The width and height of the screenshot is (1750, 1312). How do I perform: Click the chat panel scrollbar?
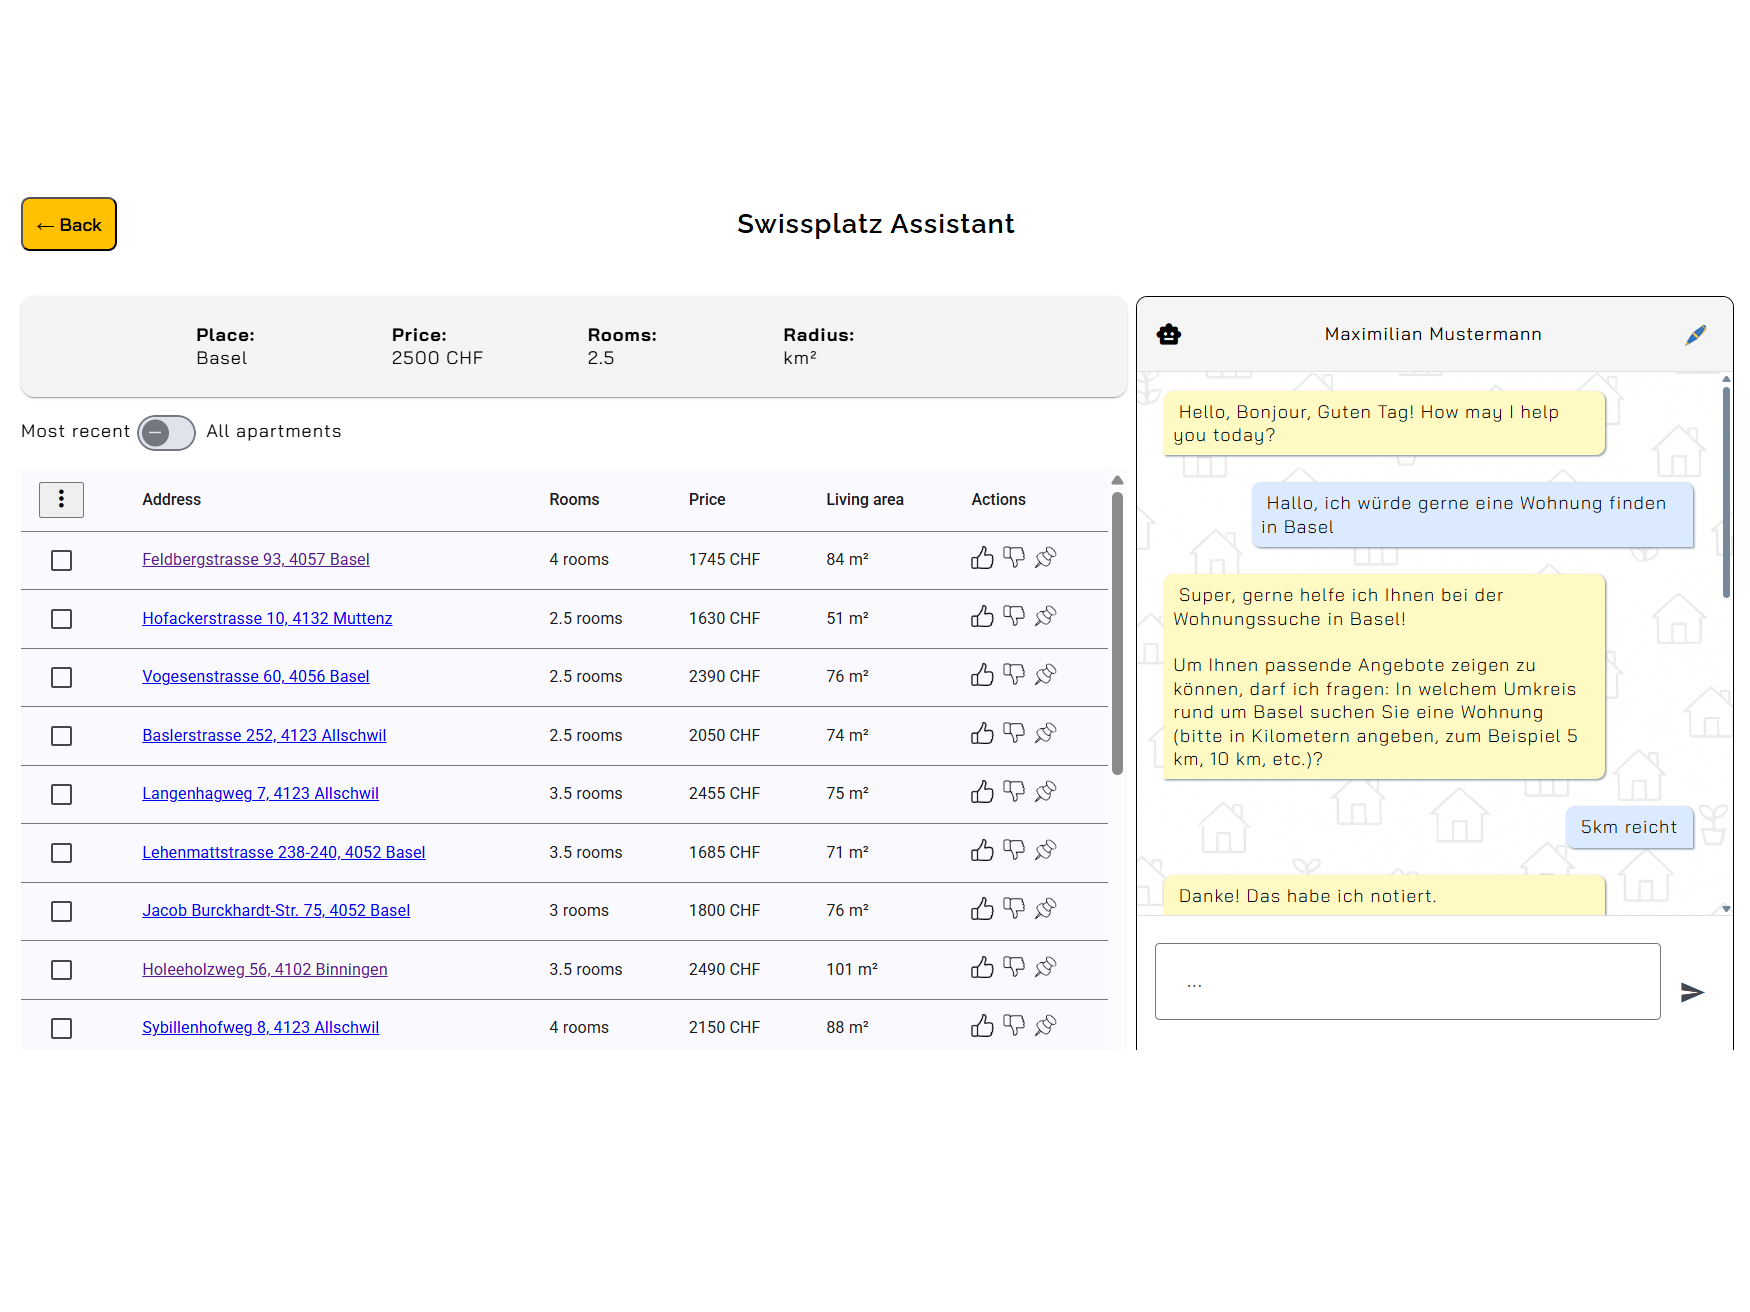(x=1726, y=494)
